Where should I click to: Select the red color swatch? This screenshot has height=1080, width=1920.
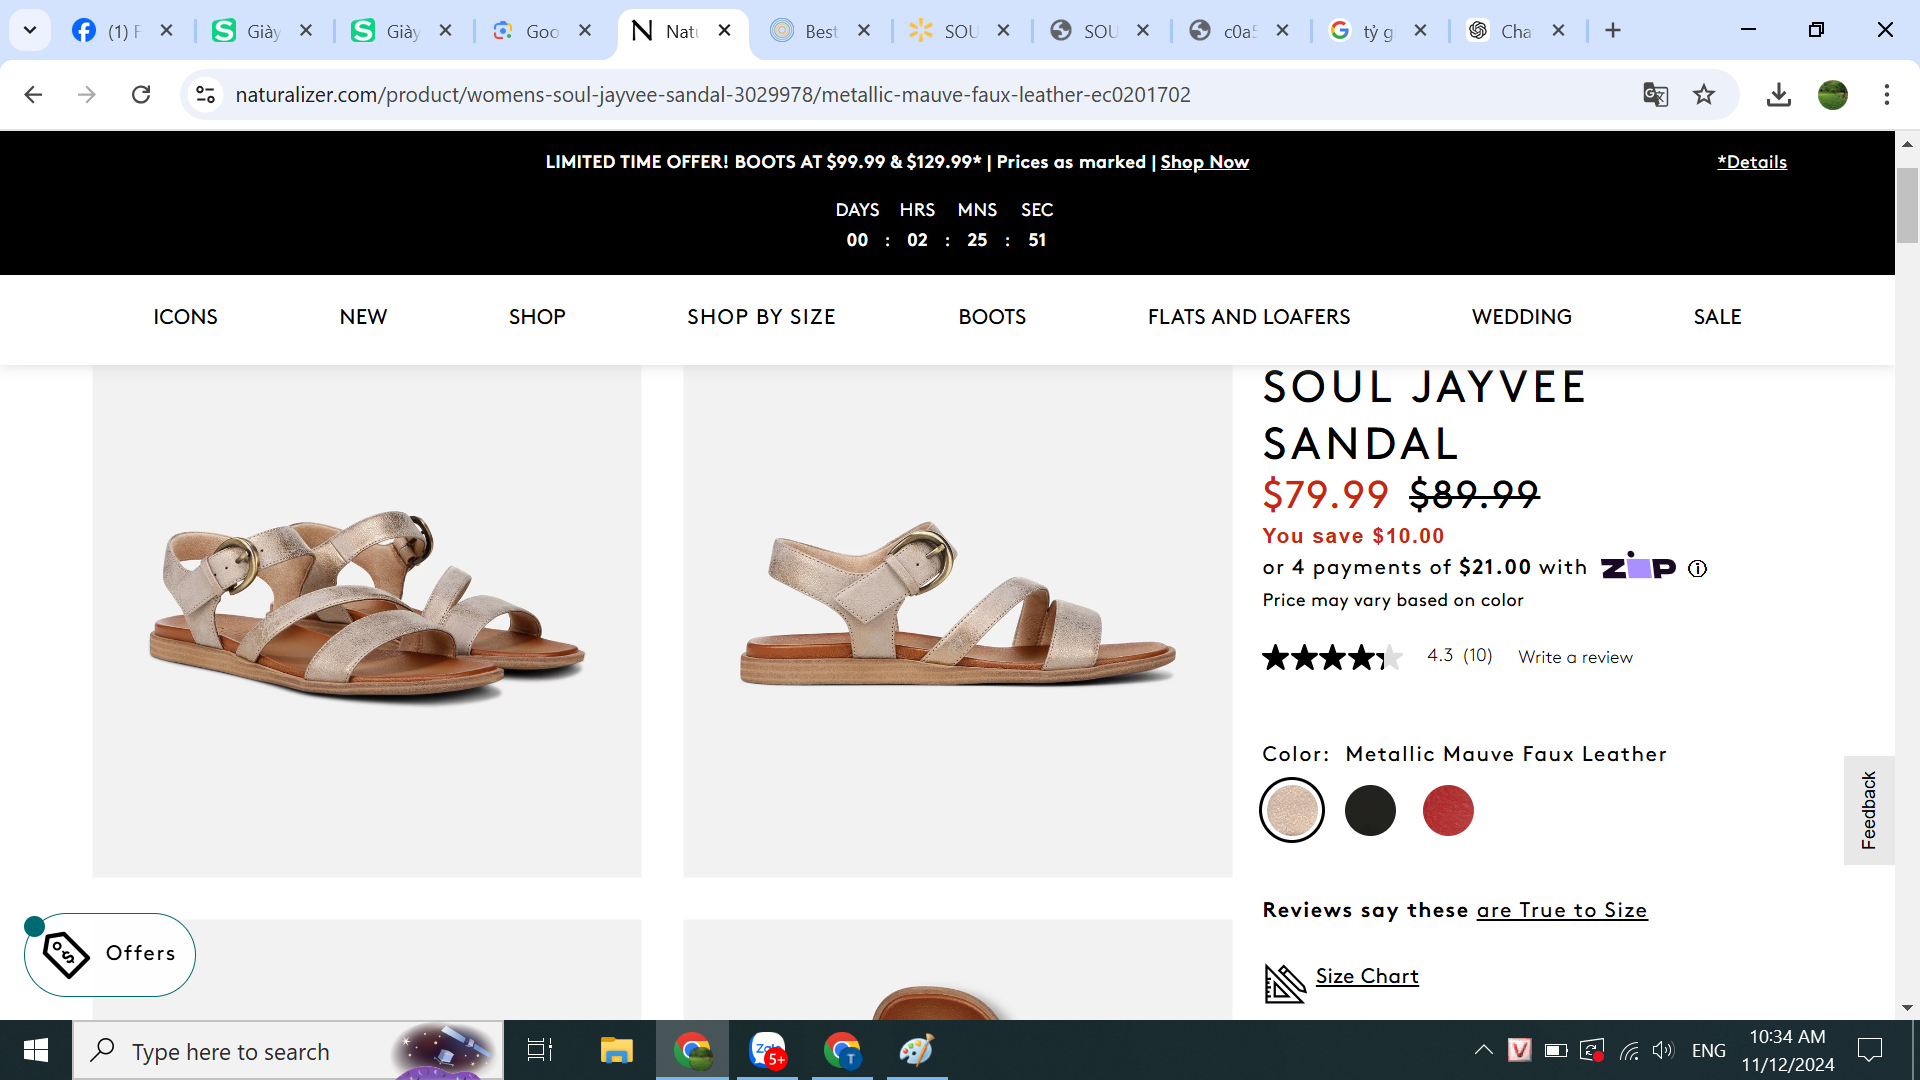1448,810
